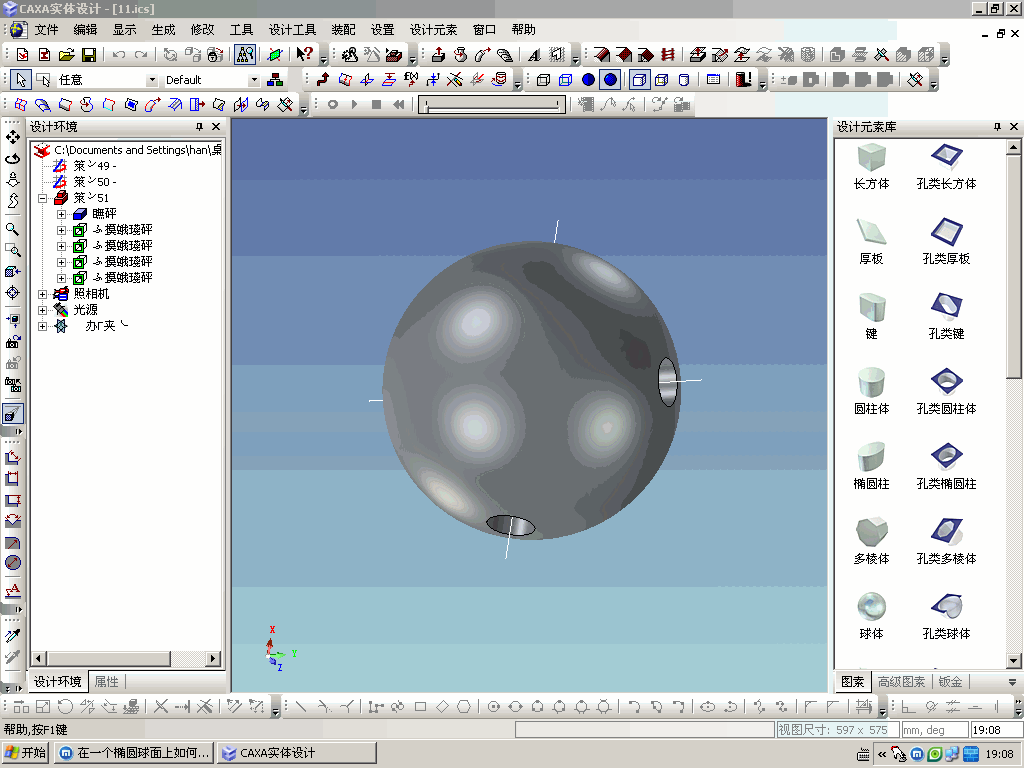Viewport: 1024px width, 768px height.
Task: Click the wireframe box display icon
Action: point(543,80)
